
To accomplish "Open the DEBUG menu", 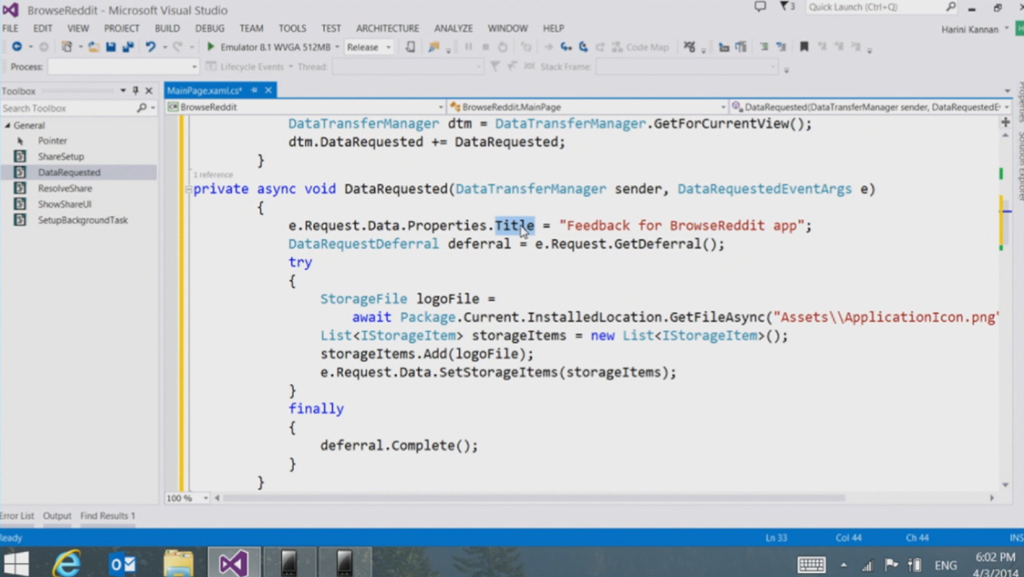I will (x=210, y=29).
